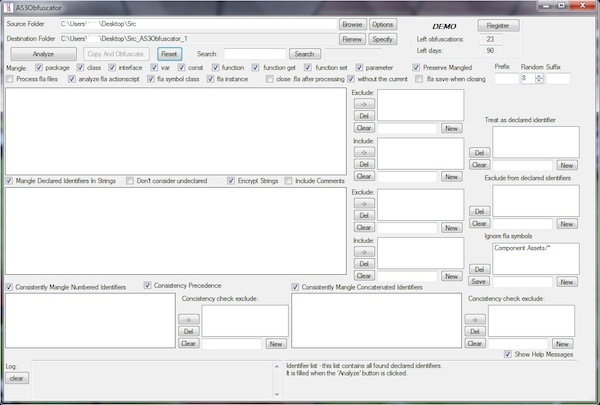Click Del beside Exclude from declared identifiers

coord(479,211)
